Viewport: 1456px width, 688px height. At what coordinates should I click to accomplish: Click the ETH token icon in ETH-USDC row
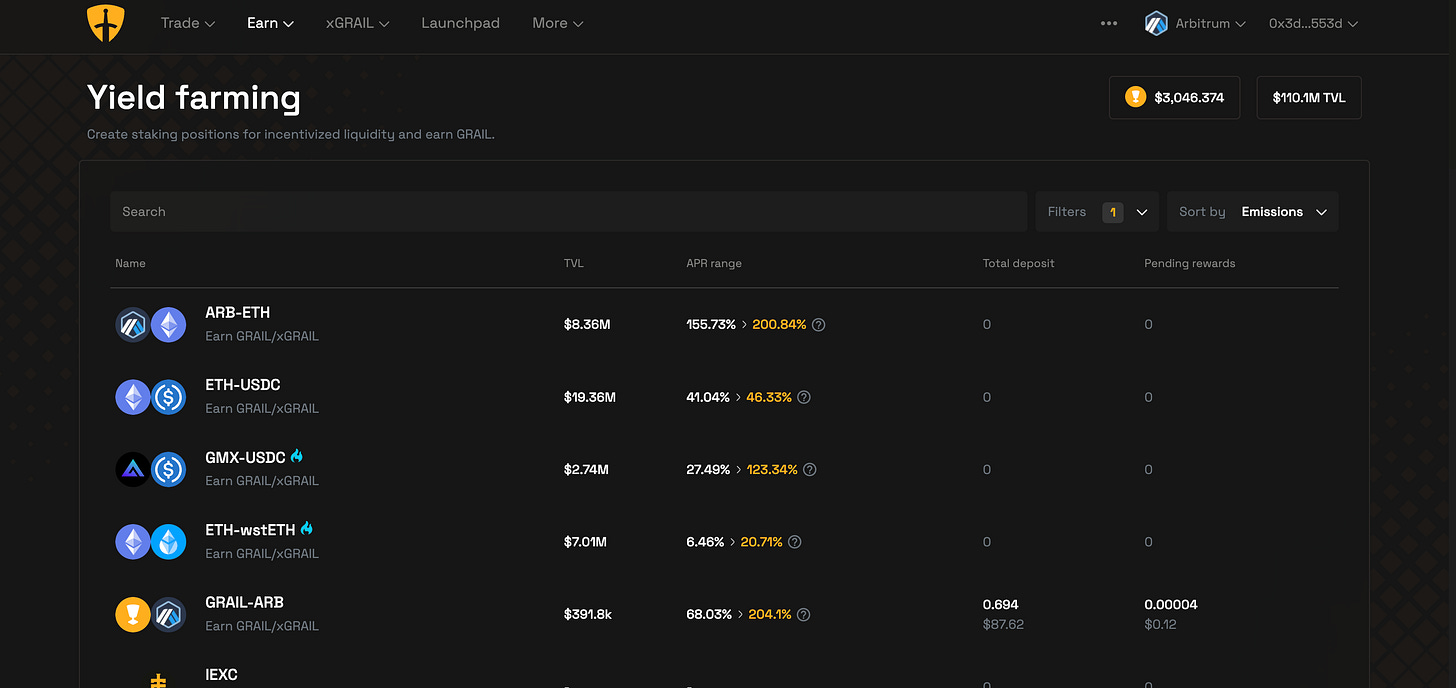132,397
